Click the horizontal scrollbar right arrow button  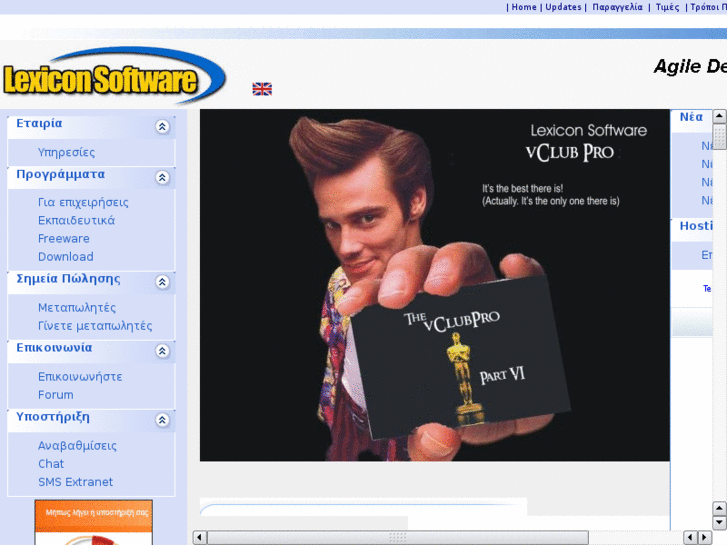pyautogui.click(x=704, y=538)
